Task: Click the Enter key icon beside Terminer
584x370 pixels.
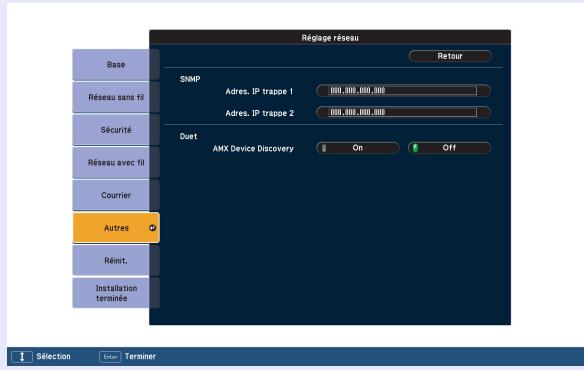Action: tap(110, 357)
